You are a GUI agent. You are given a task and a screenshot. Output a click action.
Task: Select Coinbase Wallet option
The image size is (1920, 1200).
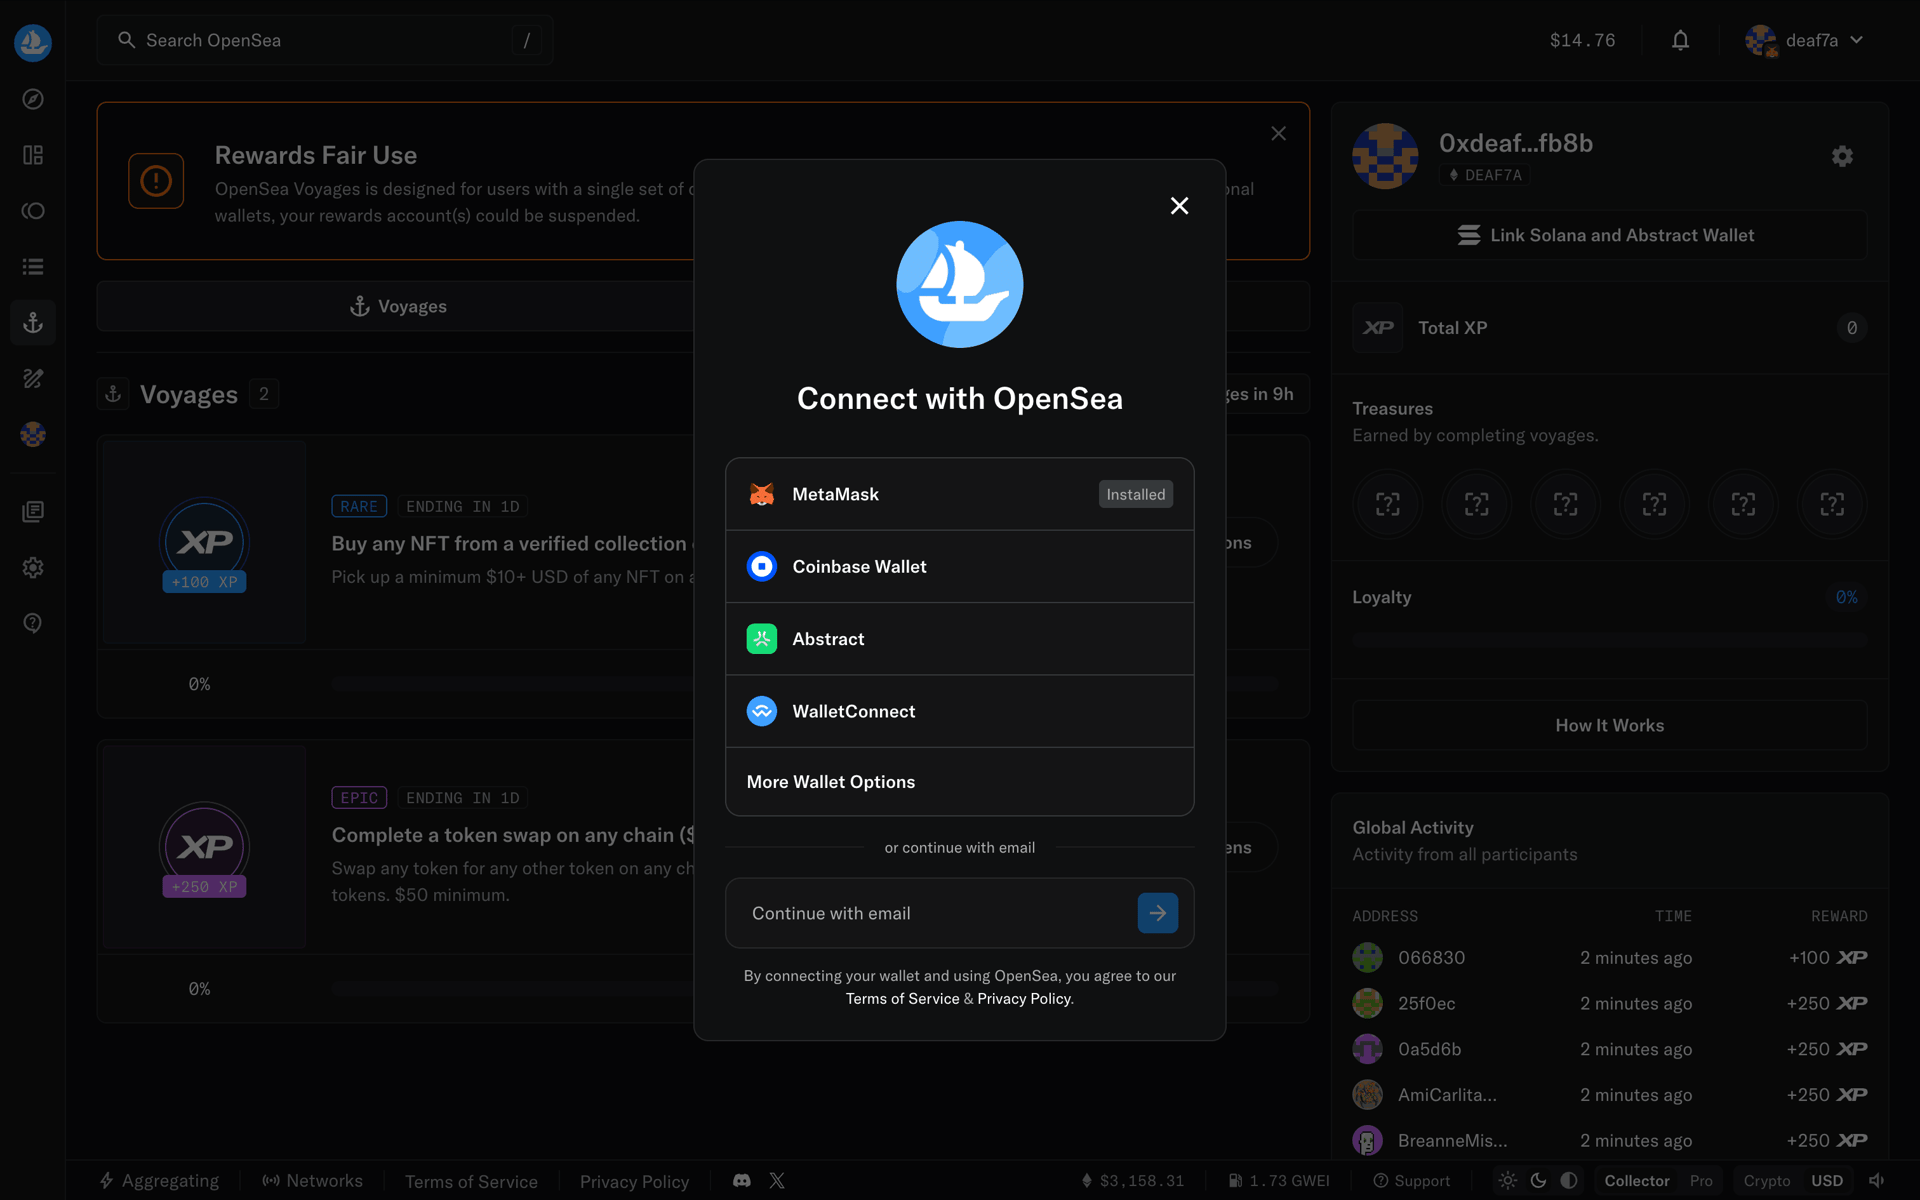960,566
